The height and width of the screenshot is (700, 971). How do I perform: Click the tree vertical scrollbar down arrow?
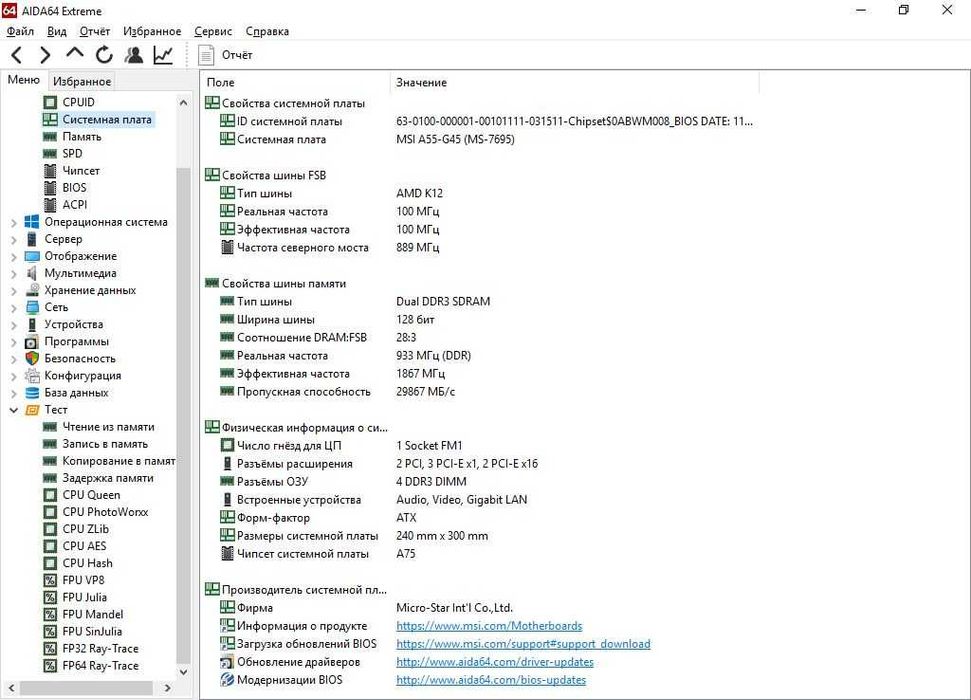[183, 672]
